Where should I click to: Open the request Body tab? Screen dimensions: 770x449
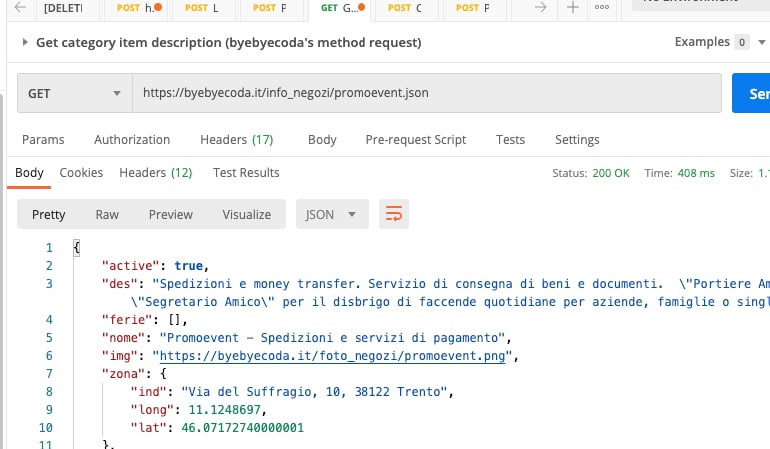[x=322, y=140]
